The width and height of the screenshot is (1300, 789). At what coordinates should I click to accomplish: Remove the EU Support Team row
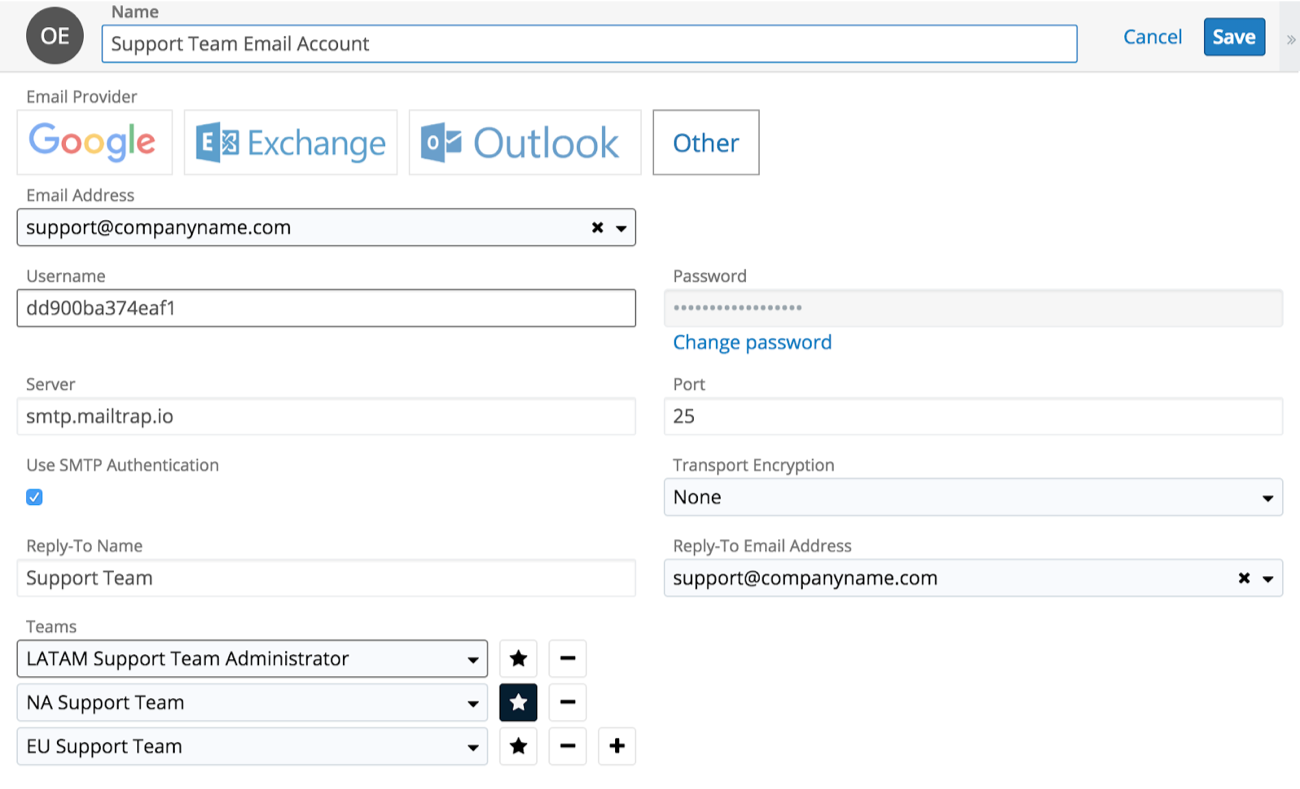tap(567, 747)
